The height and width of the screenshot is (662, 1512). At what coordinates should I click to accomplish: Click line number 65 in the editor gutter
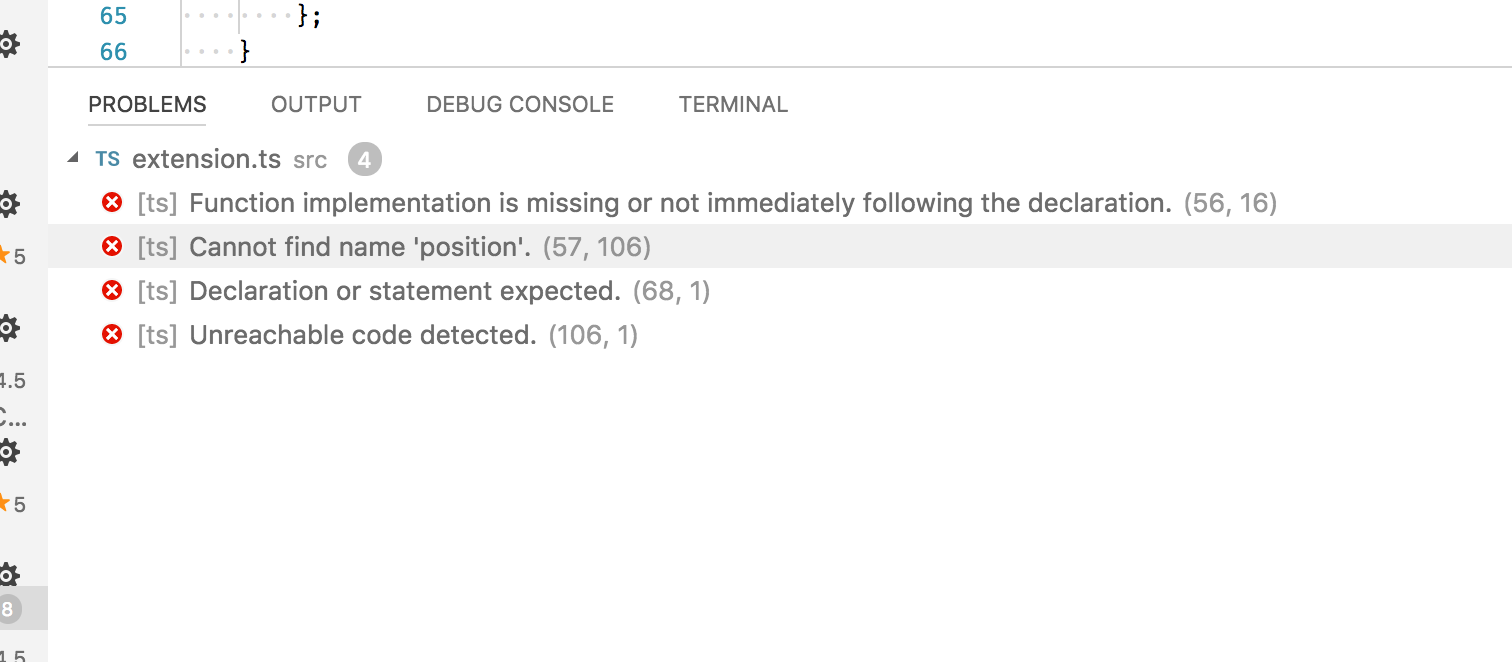113,16
